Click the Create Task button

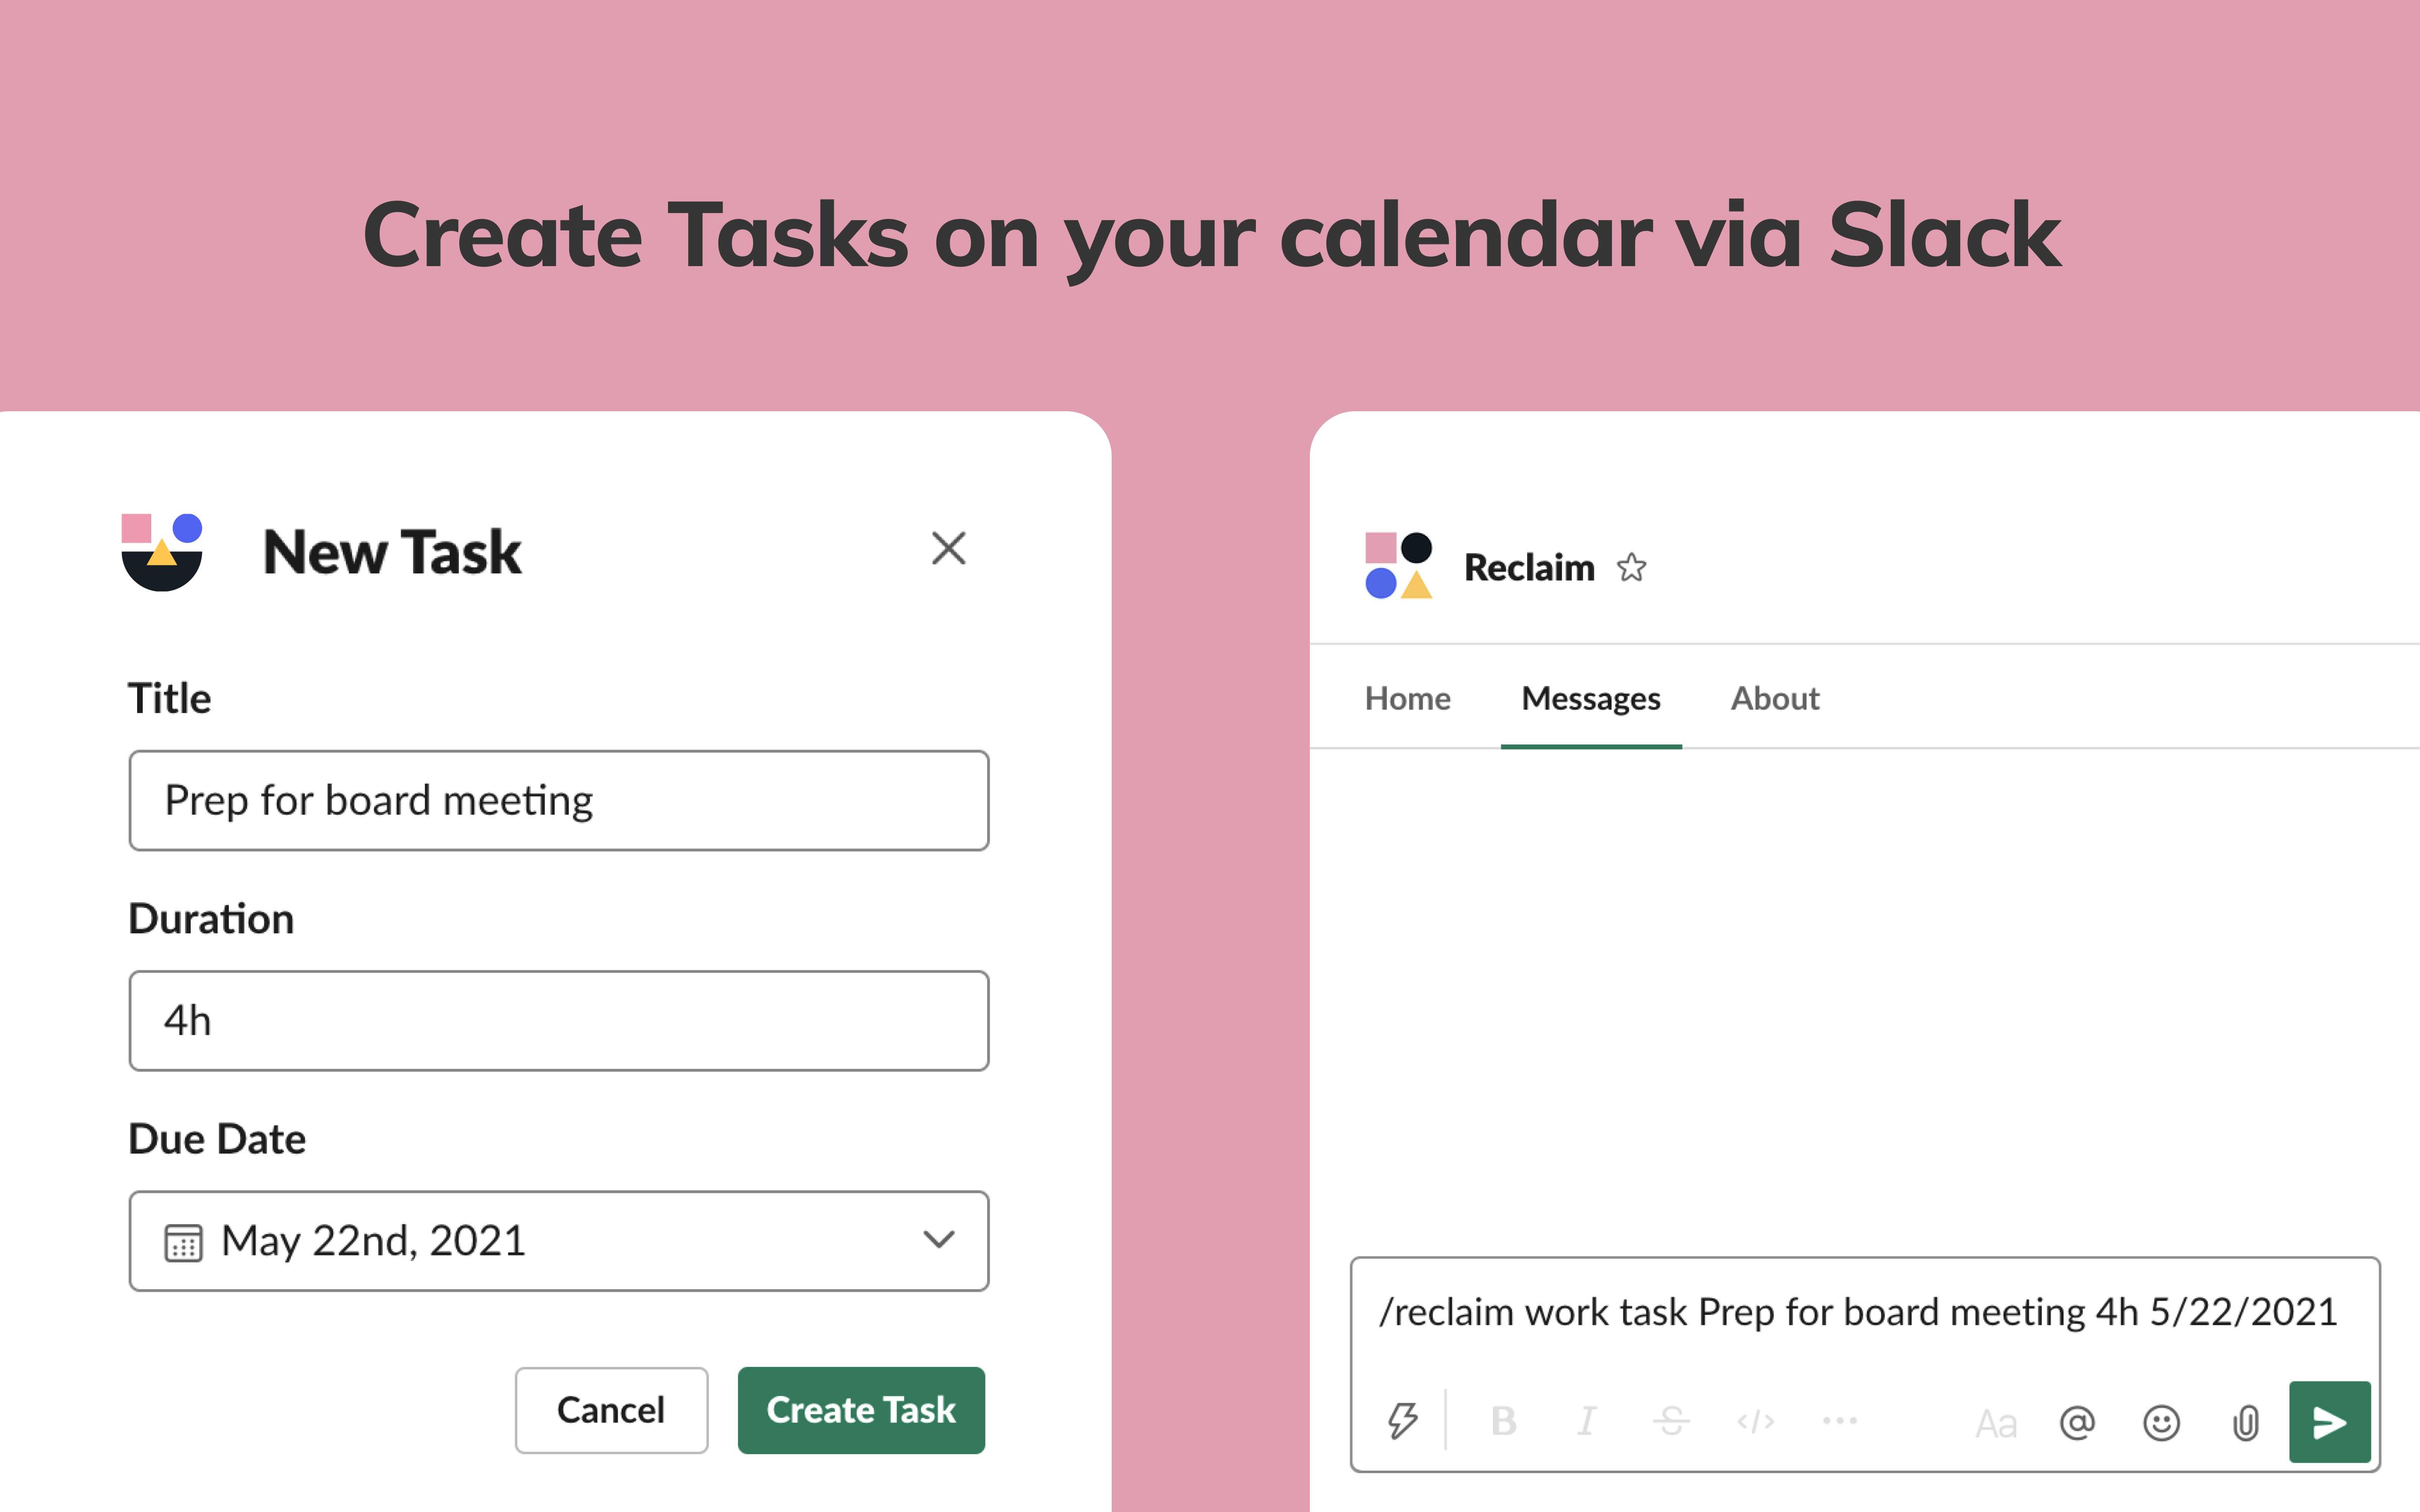click(x=861, y=1410)
